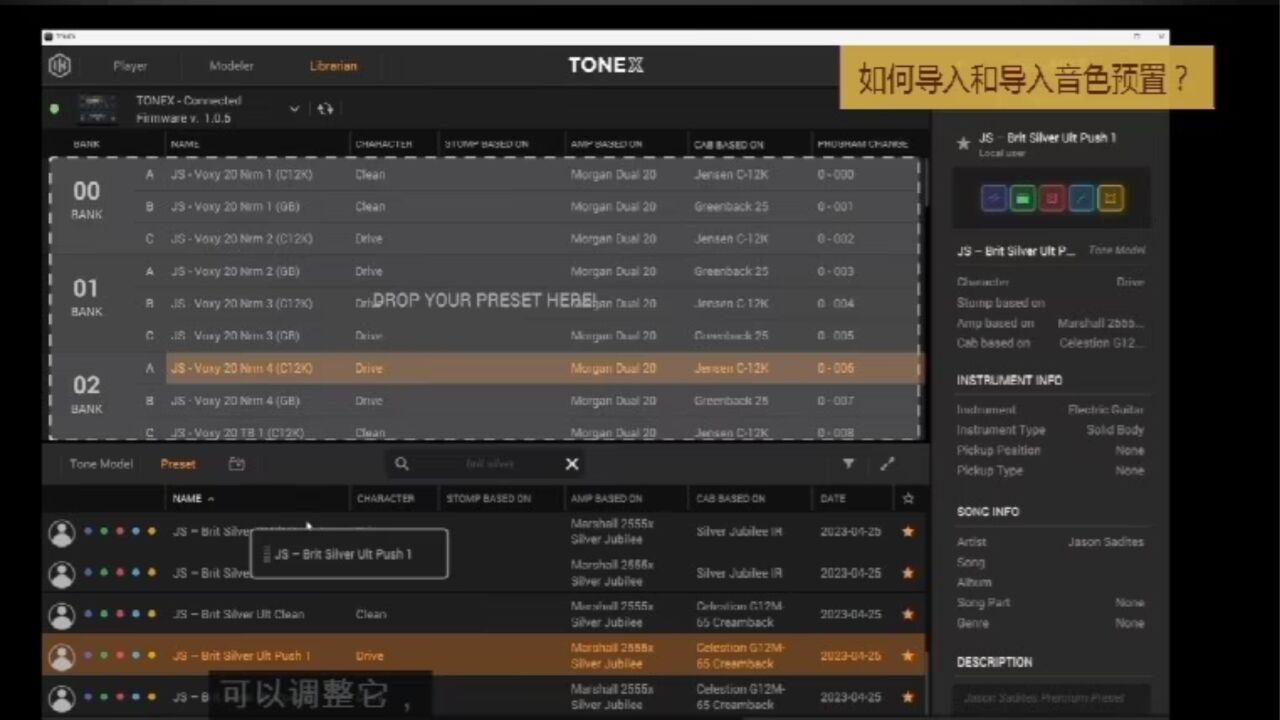Click instrument type value 'Solid Body'
1280x720 pixels.
(x=1115, y=430)
